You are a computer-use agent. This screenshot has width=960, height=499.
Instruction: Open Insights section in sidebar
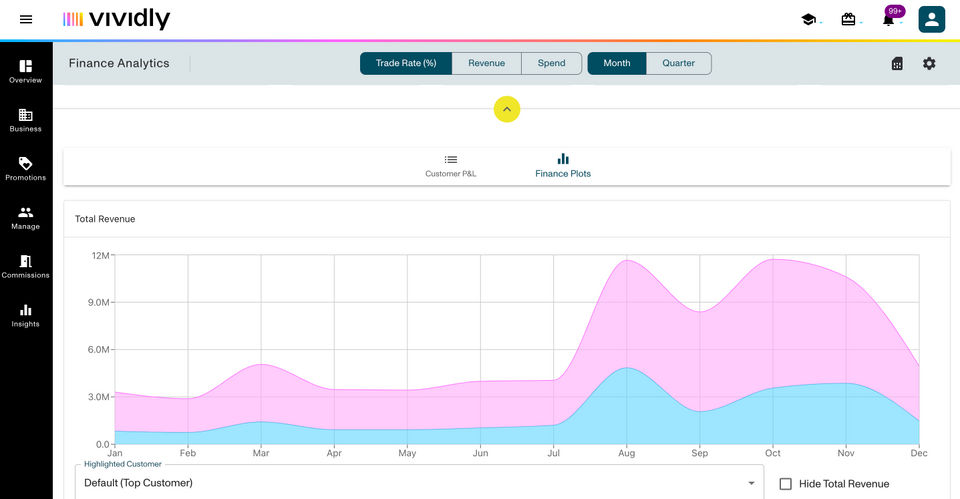click(x=26, y=316)
